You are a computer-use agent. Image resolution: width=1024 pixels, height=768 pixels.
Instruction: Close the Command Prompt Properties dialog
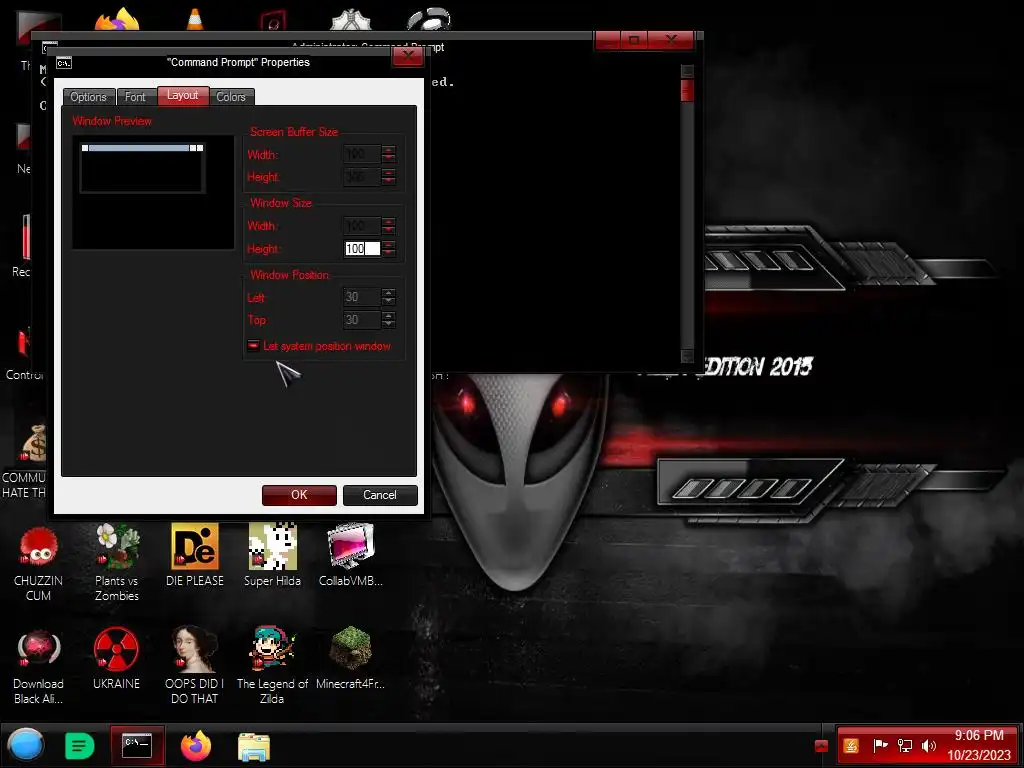click(x=408, y=56)
